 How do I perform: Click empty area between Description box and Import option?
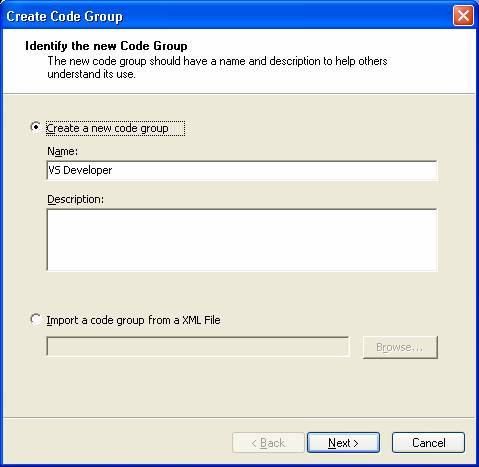click(x=242, y=292)
